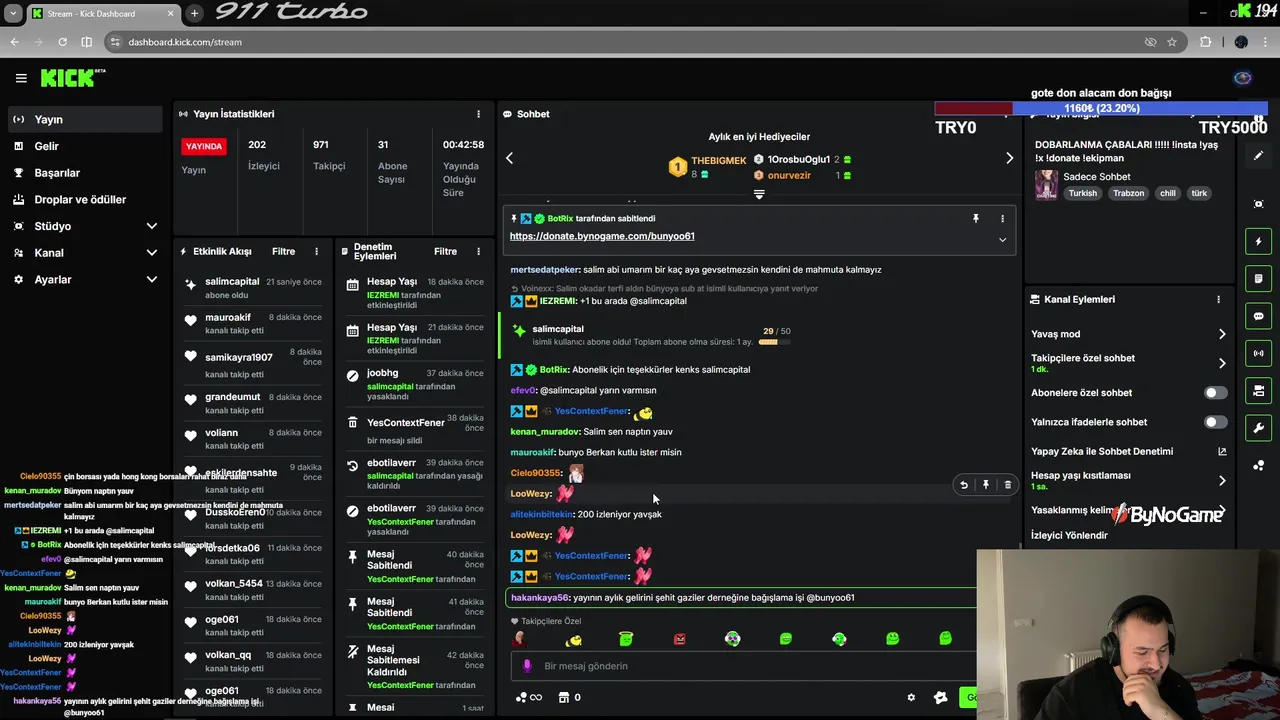1280x720 pixels.
Task: Toggle the wrench moderation panel button
Action: click(x=1258, y=428)
